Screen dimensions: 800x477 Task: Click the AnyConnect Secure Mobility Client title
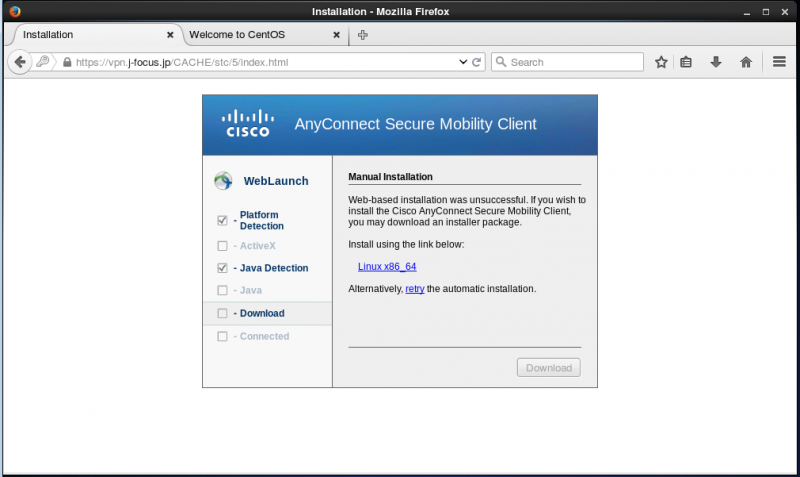pyautogui.click(x=415, y=124)
